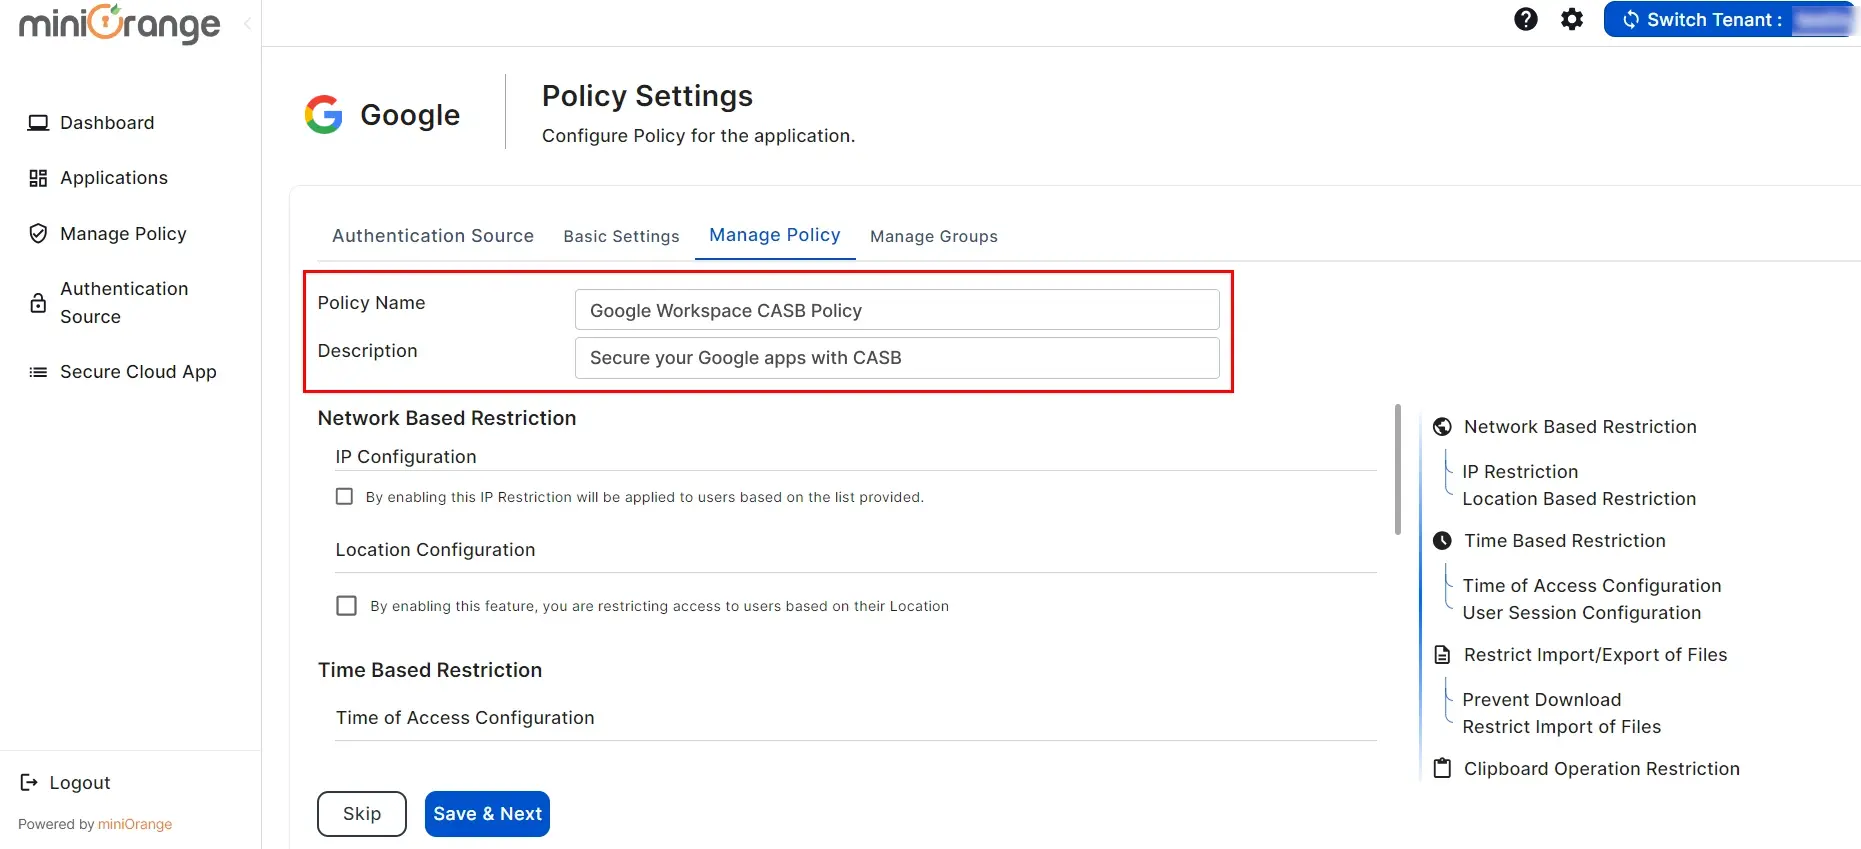
Task: Jump to Location Based Restriction in outline
Action: (x=1579, y=499)
